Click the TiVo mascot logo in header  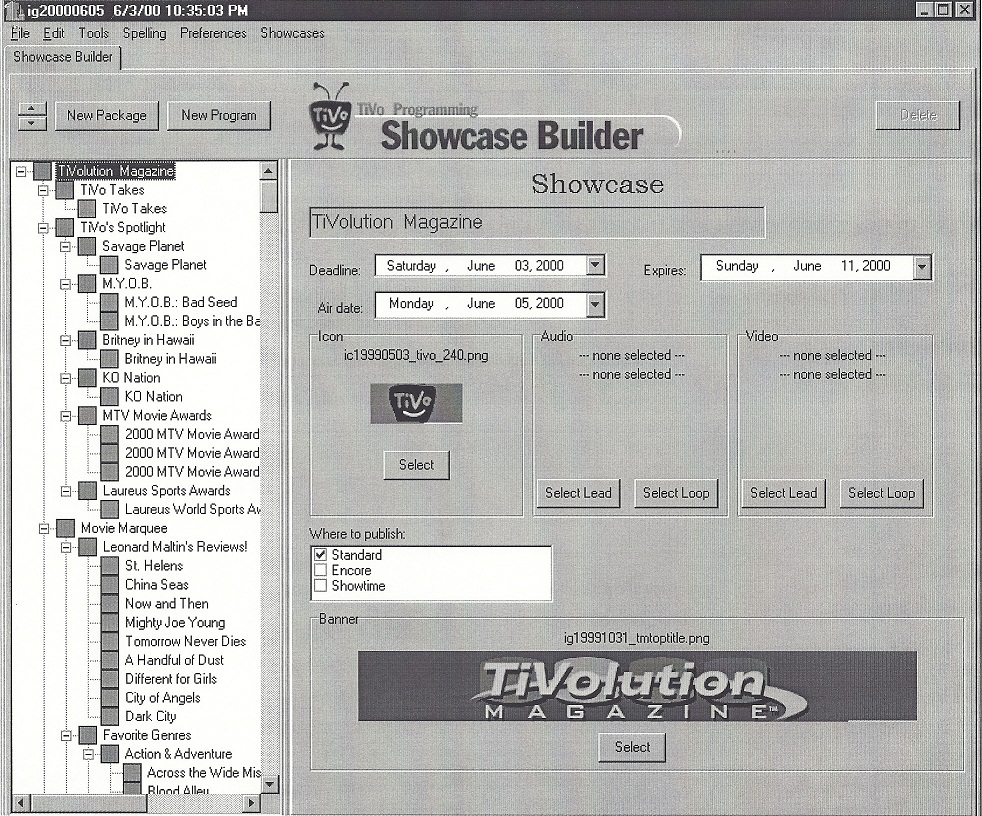pos(329,116)
